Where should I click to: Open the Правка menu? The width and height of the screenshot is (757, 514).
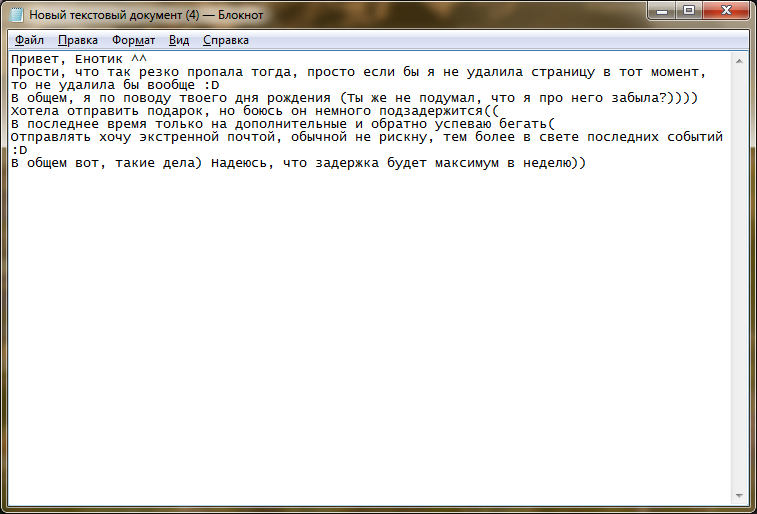78,40
